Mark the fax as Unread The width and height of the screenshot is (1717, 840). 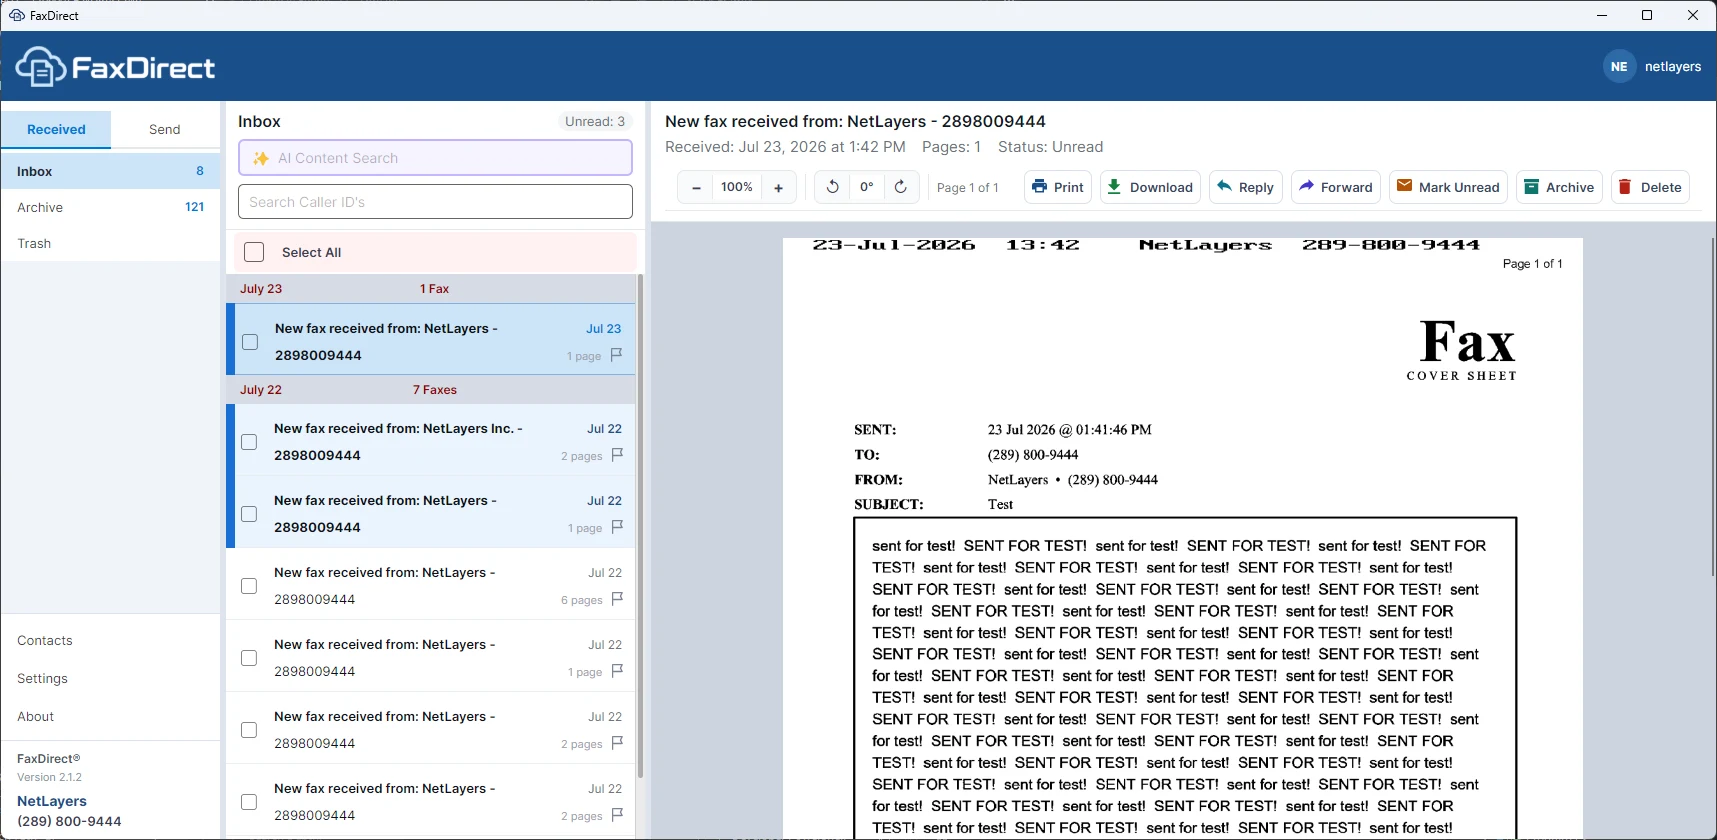(x=1448, y=187)
